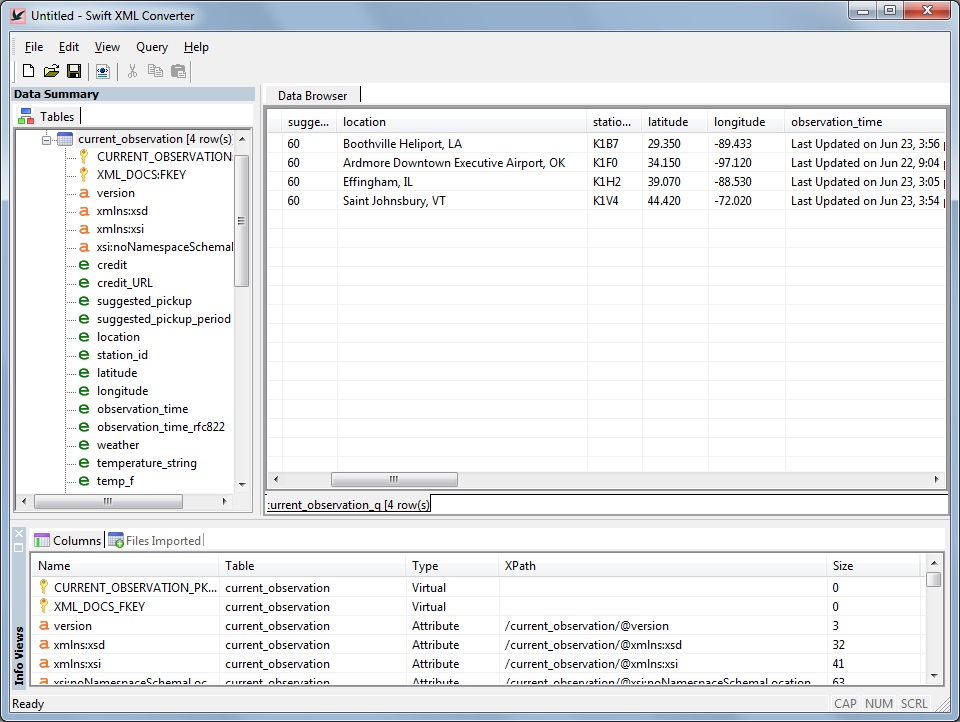This screenshot has height=722, width=960.
Task: Click the key icon beside XML_DOCS_FKEY in Columns list
Action: (43, 606)
